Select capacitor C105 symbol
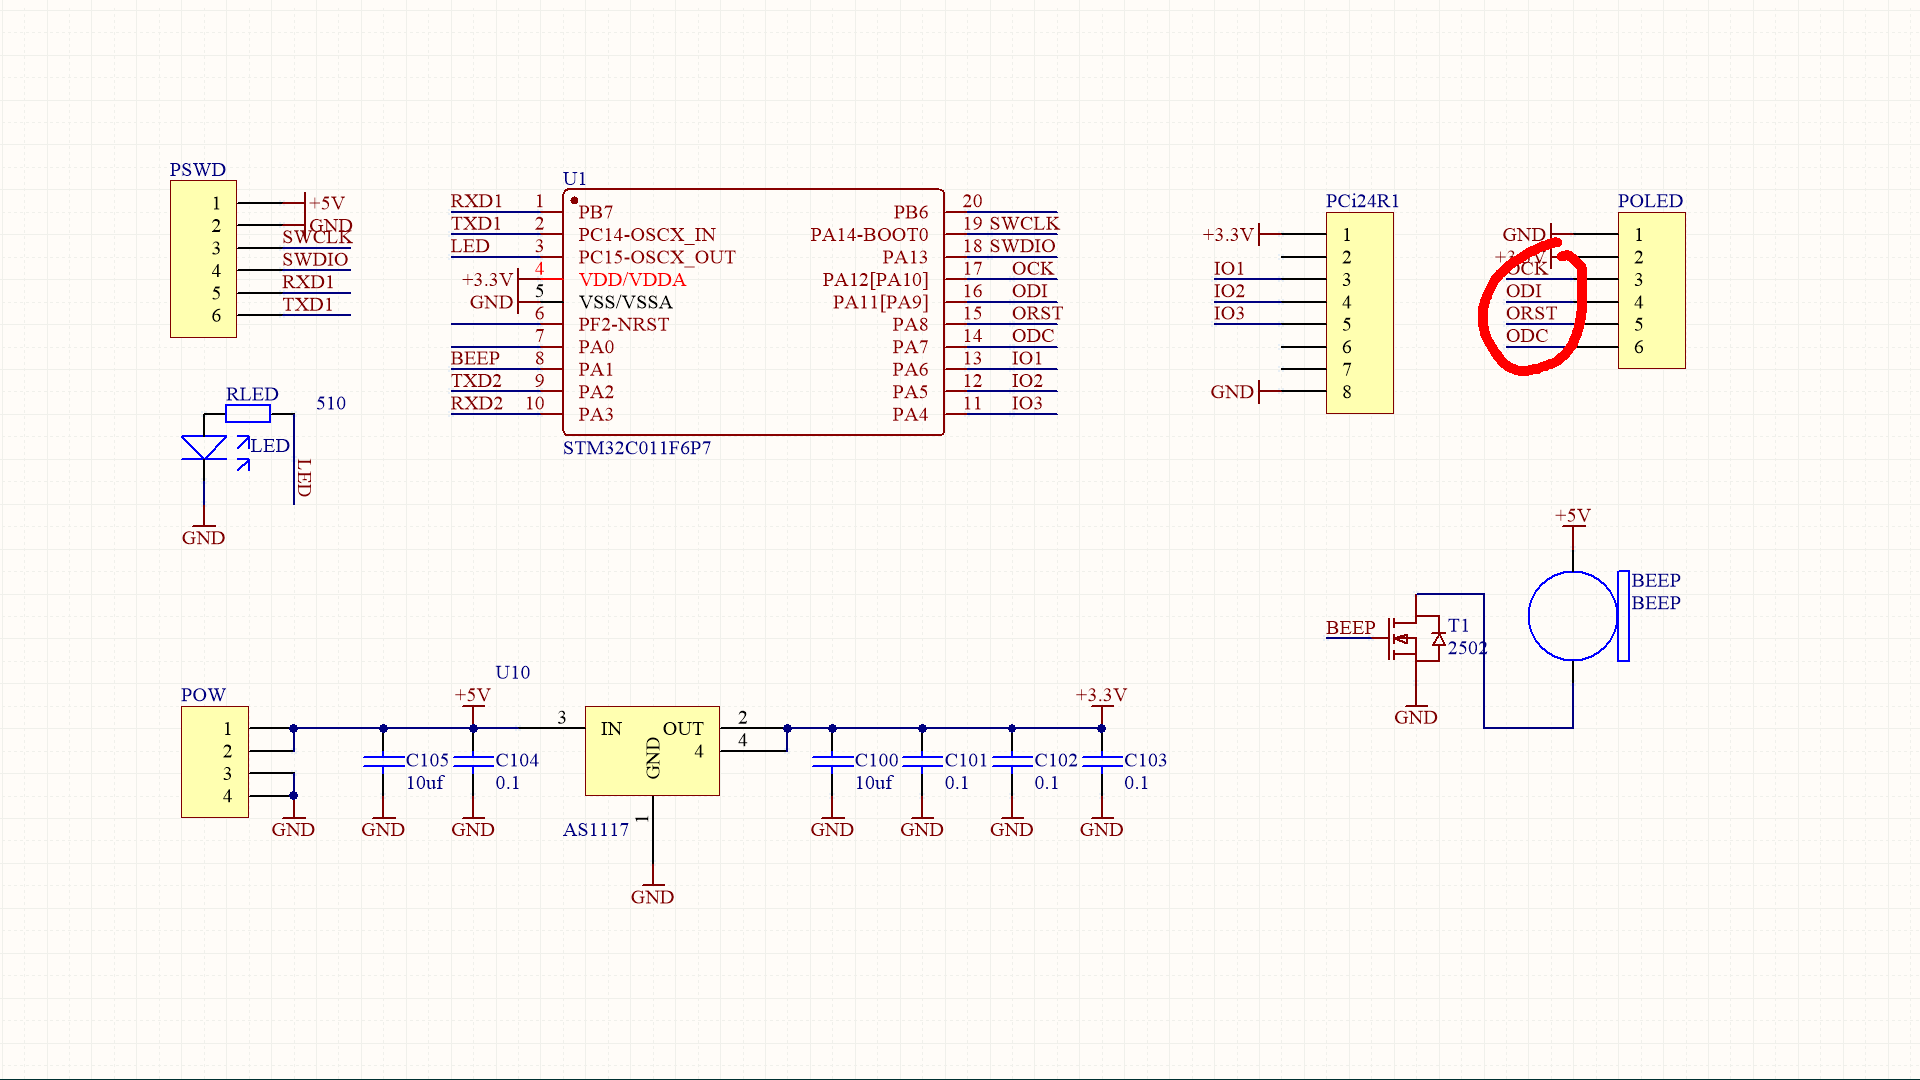1920x1080 pixels. click(383, 762)
